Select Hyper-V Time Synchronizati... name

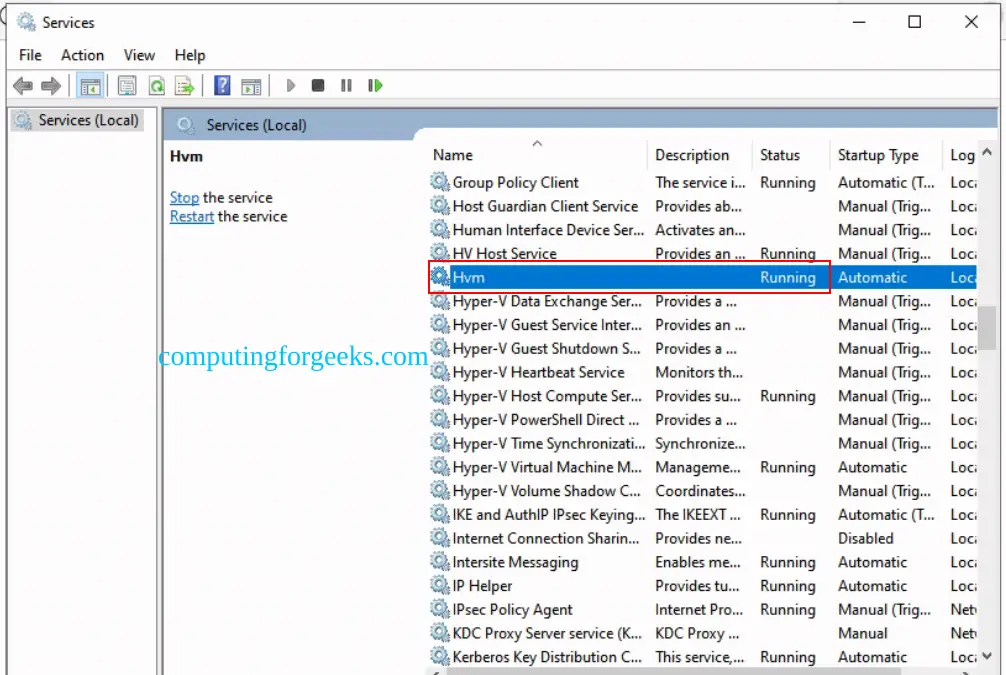point(549,443)
